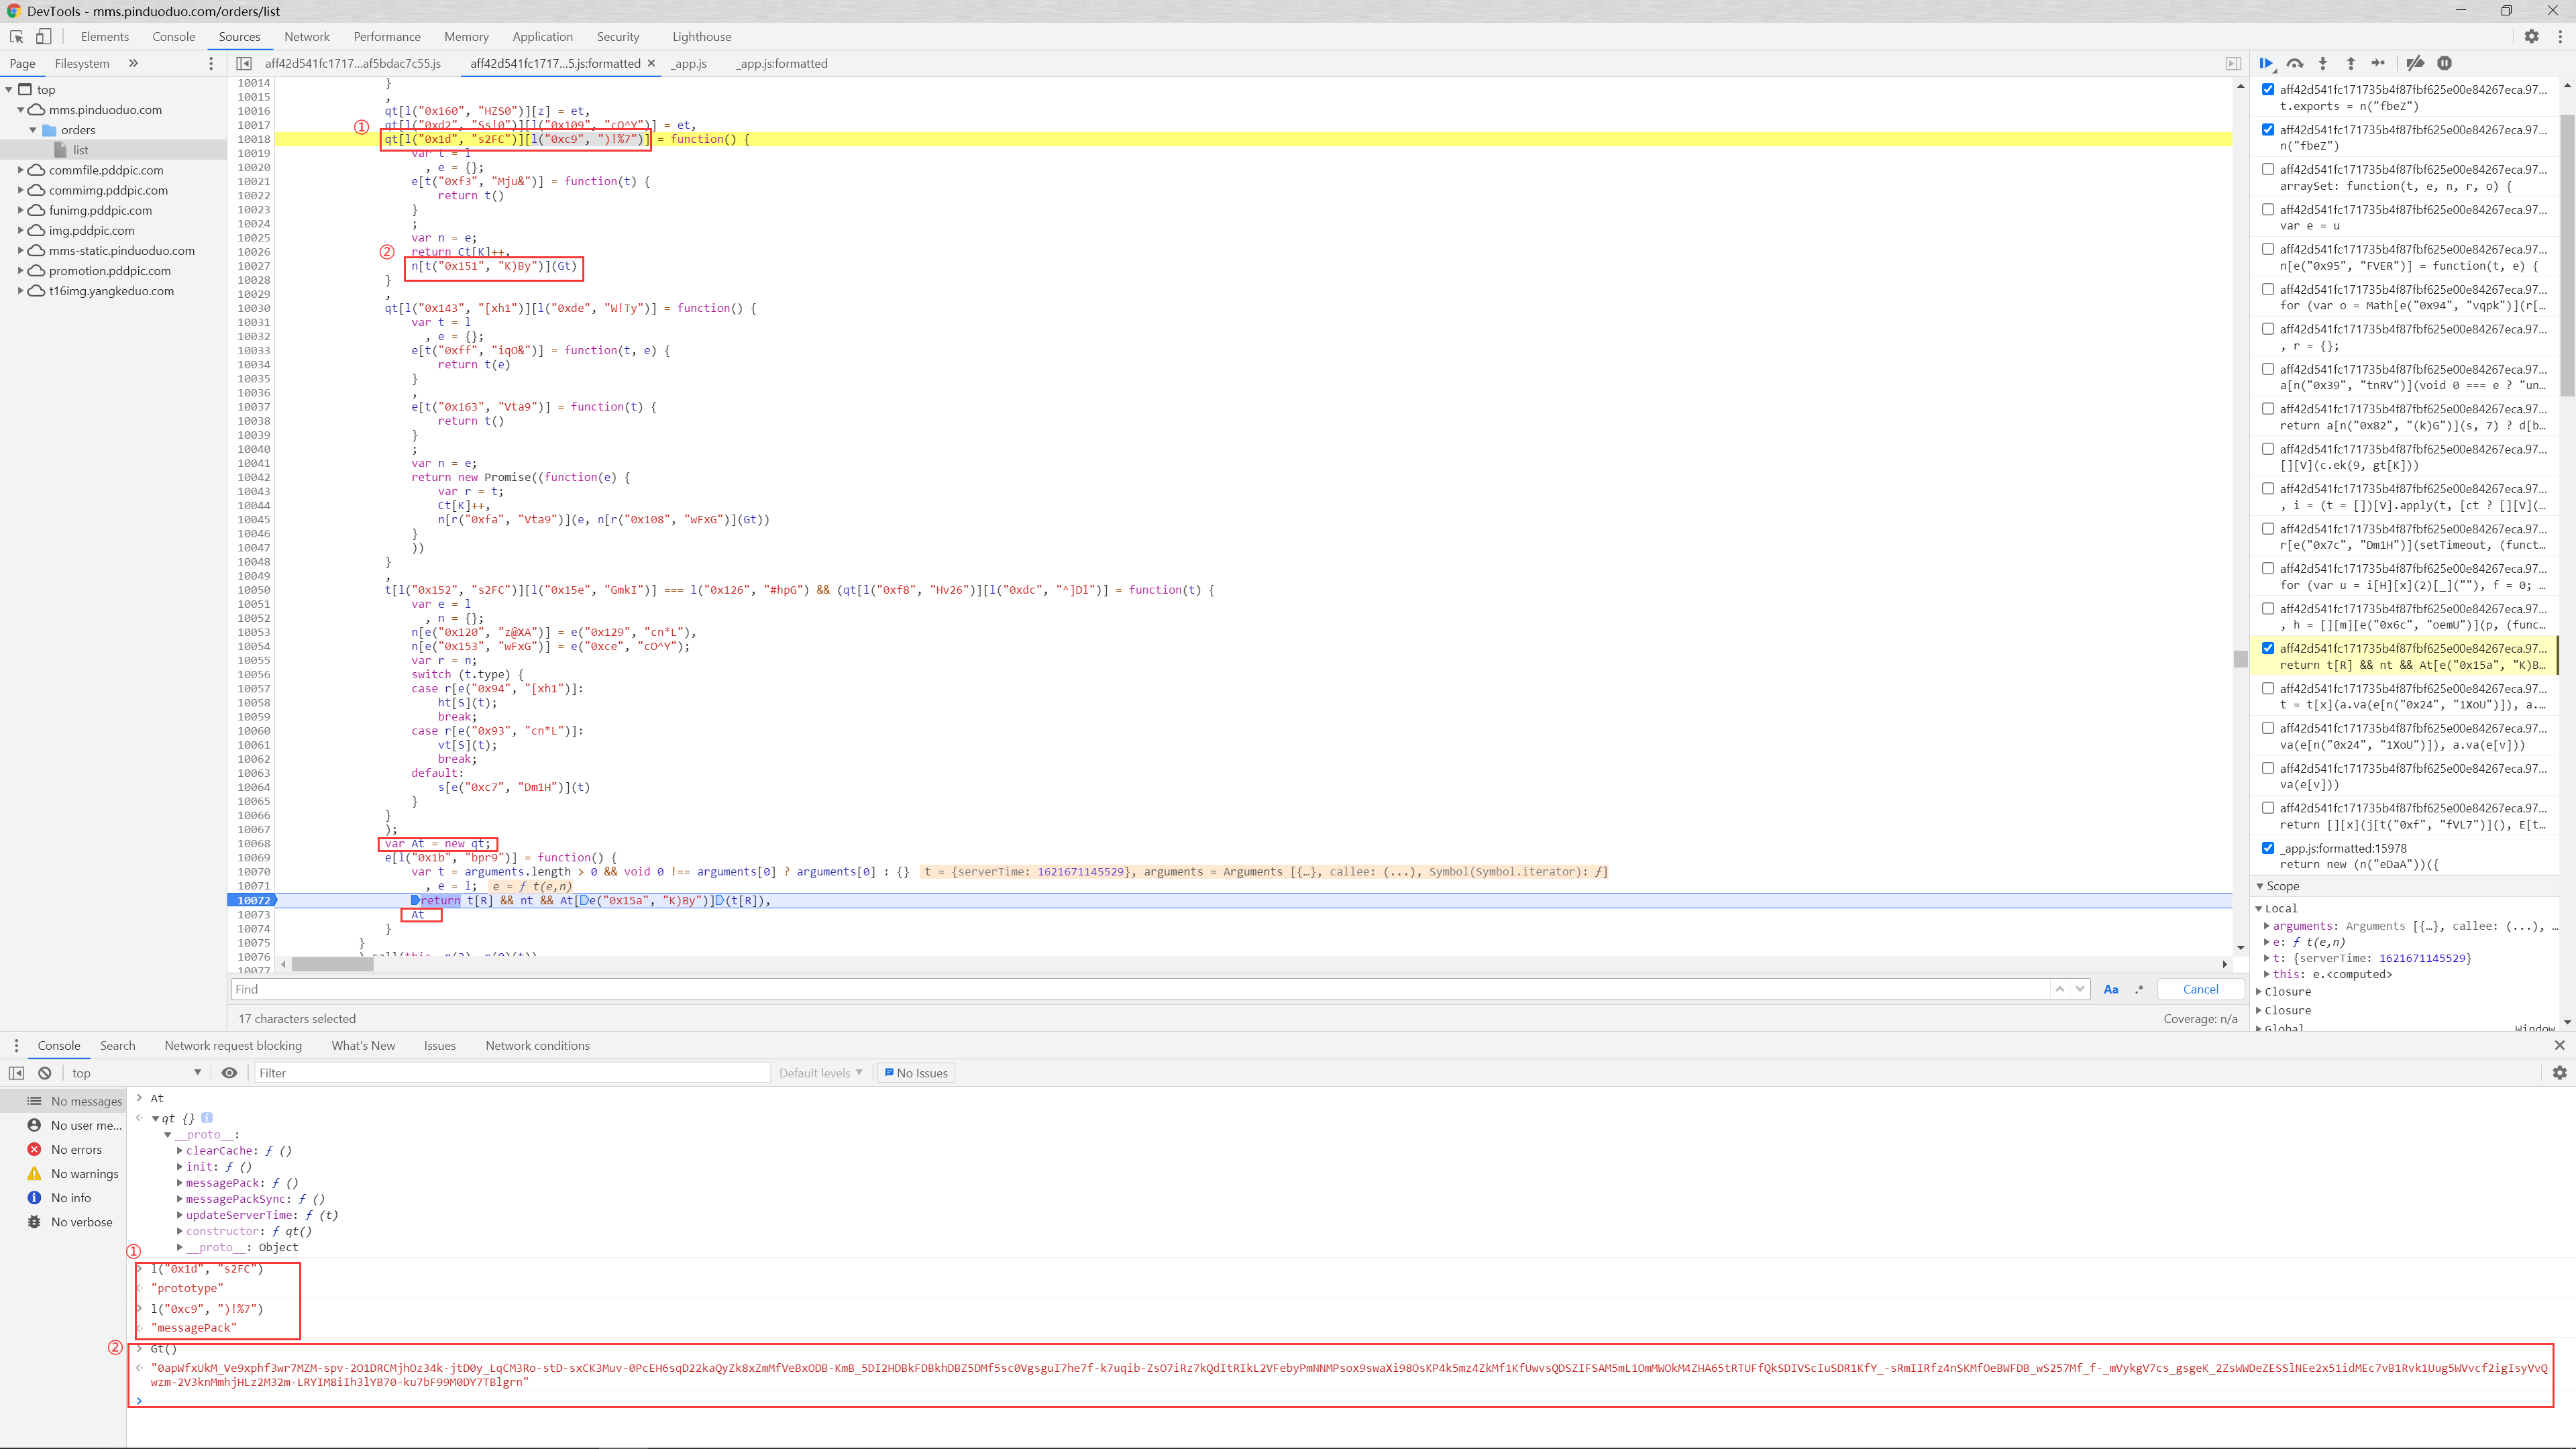2576x1449 pixels.
Task: Collapse the orders folder
Action: (33, 130)
